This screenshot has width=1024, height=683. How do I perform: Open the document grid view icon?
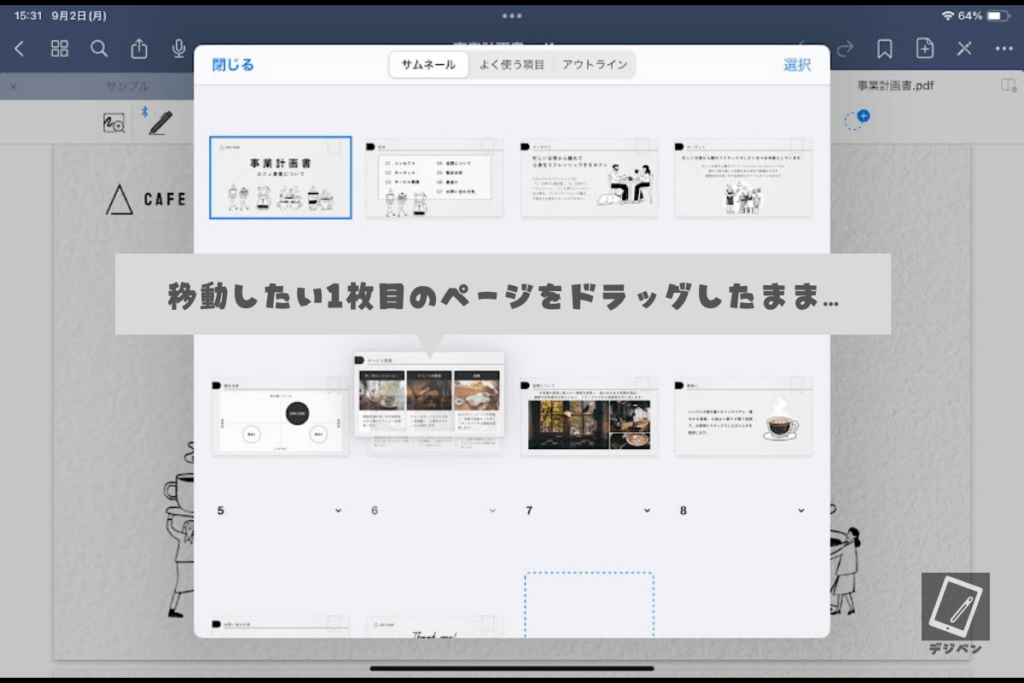coord(60,49)
